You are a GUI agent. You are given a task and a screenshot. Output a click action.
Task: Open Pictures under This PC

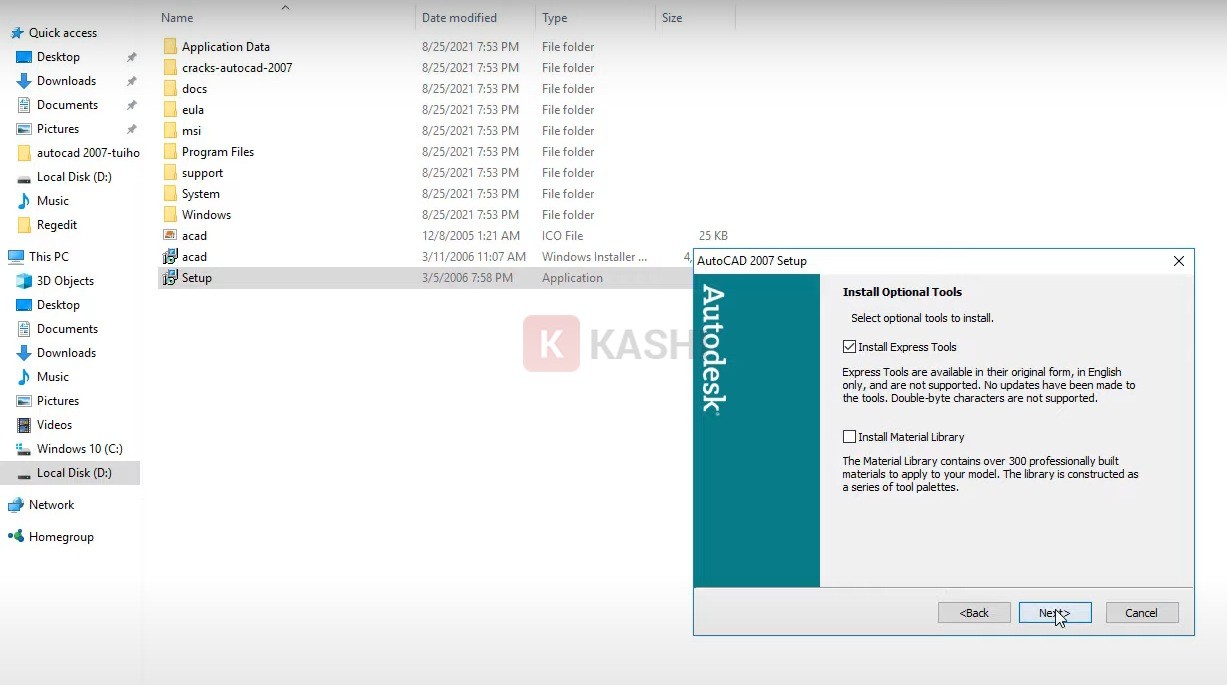(x=58, y=401)
